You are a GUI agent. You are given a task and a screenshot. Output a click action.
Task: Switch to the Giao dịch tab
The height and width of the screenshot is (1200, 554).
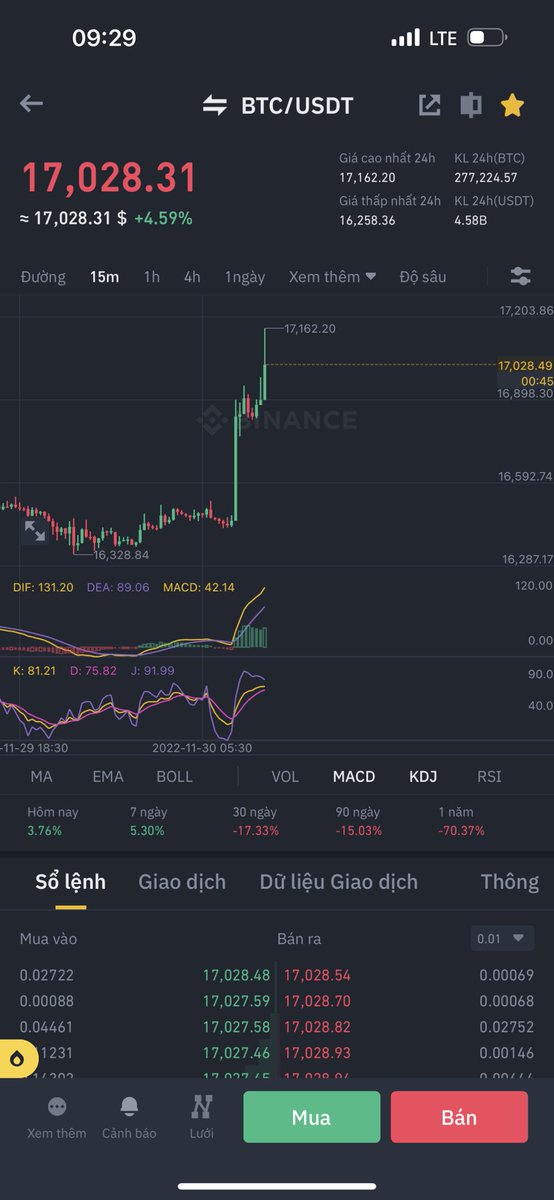pyautogui.click(x=182, y=882)
